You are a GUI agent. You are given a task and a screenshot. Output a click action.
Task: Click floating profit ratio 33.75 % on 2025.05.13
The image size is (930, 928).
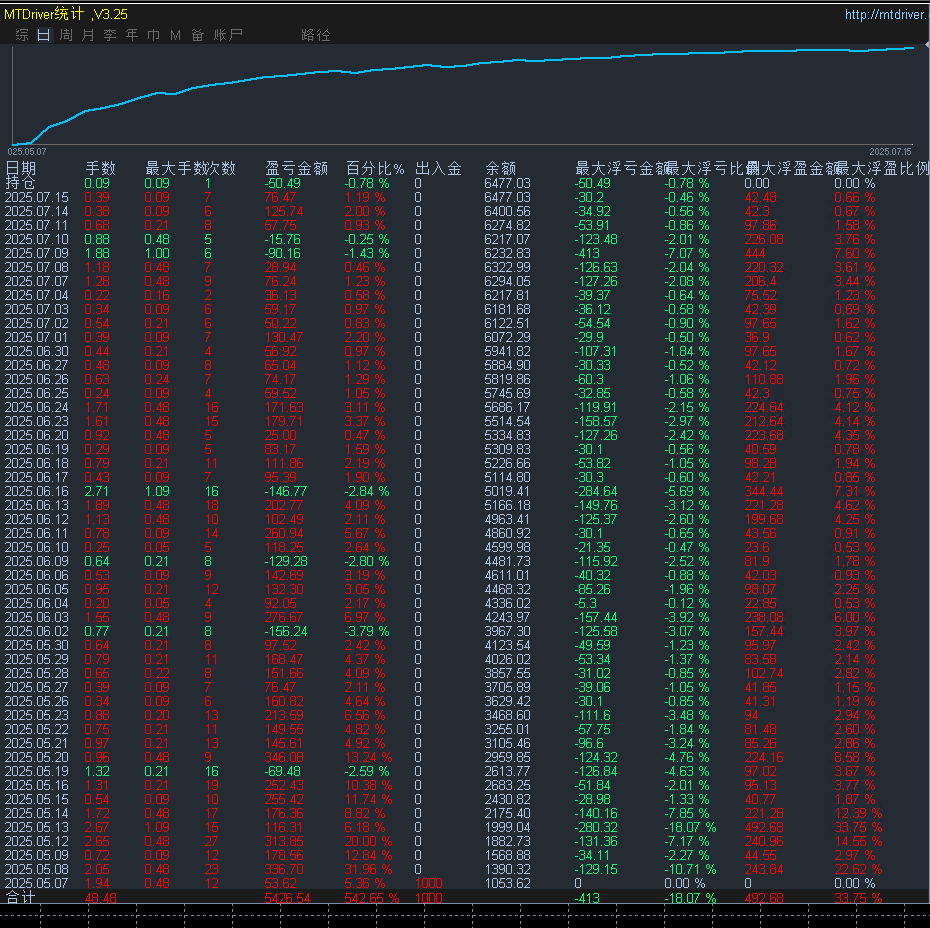click(858, 827)
